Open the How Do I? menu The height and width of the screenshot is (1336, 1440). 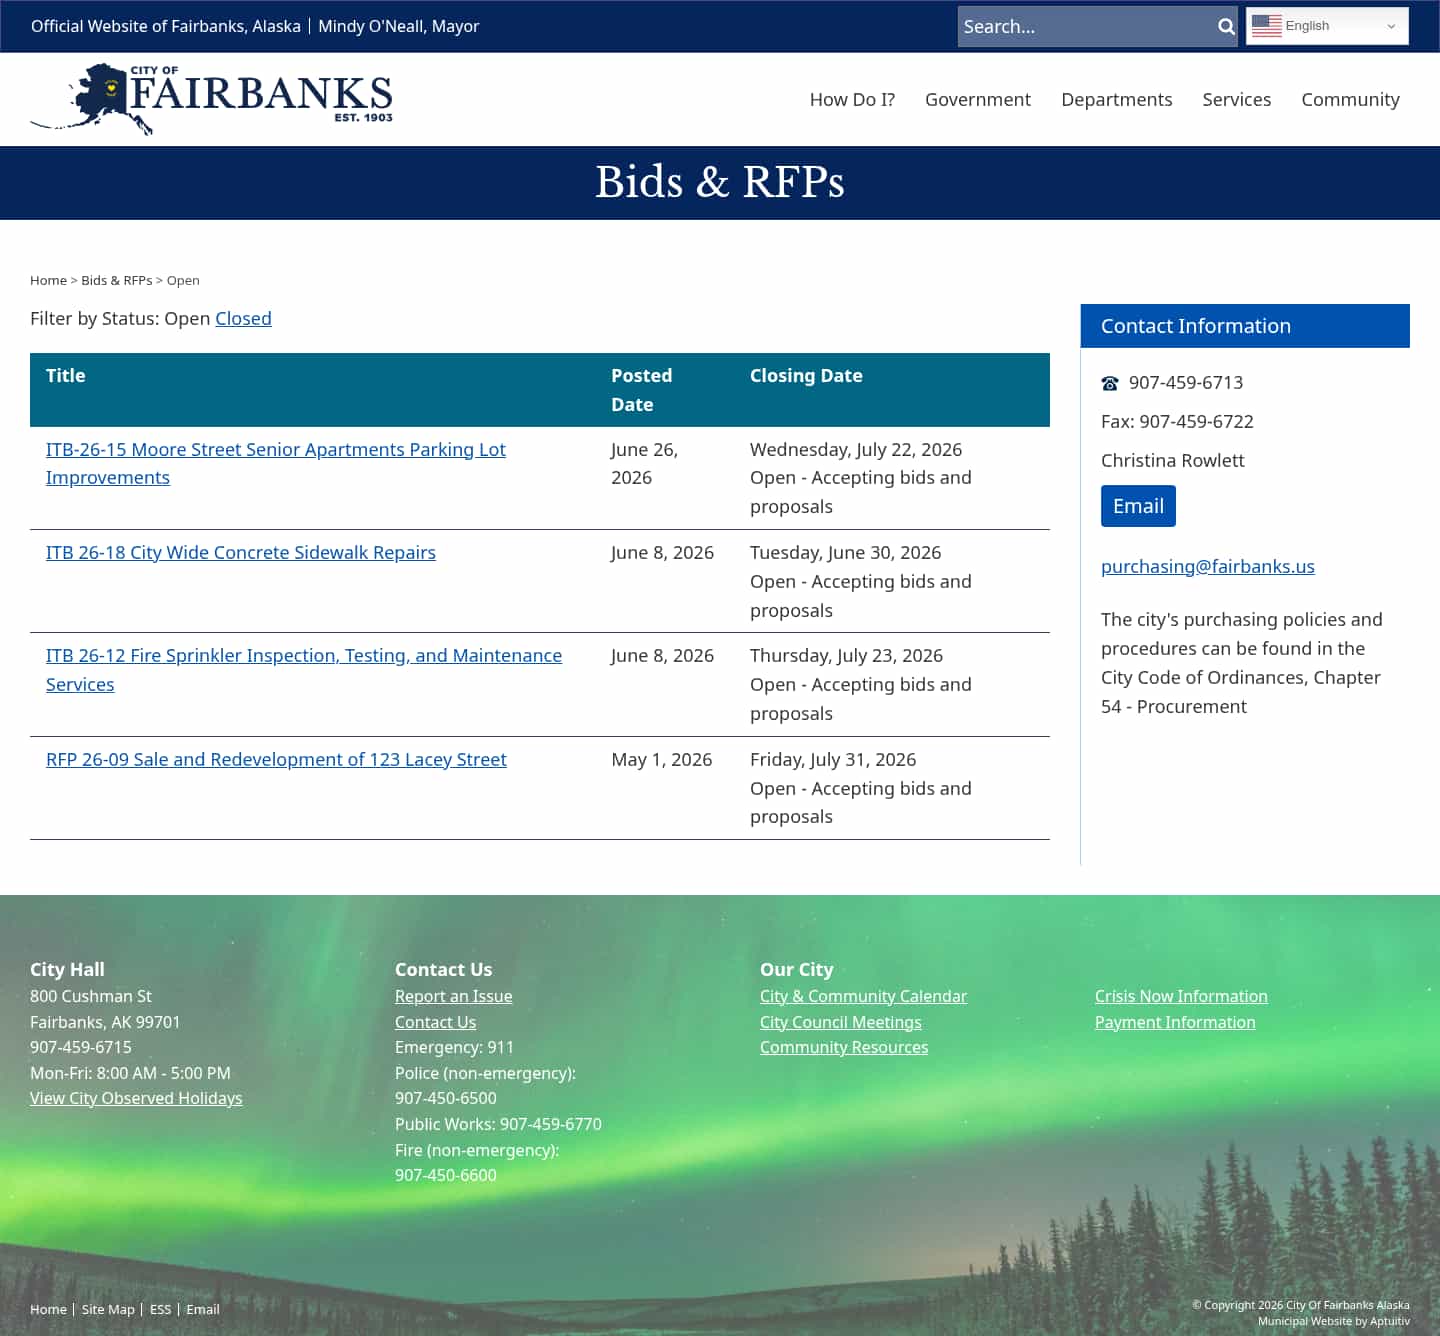[852, 100]
